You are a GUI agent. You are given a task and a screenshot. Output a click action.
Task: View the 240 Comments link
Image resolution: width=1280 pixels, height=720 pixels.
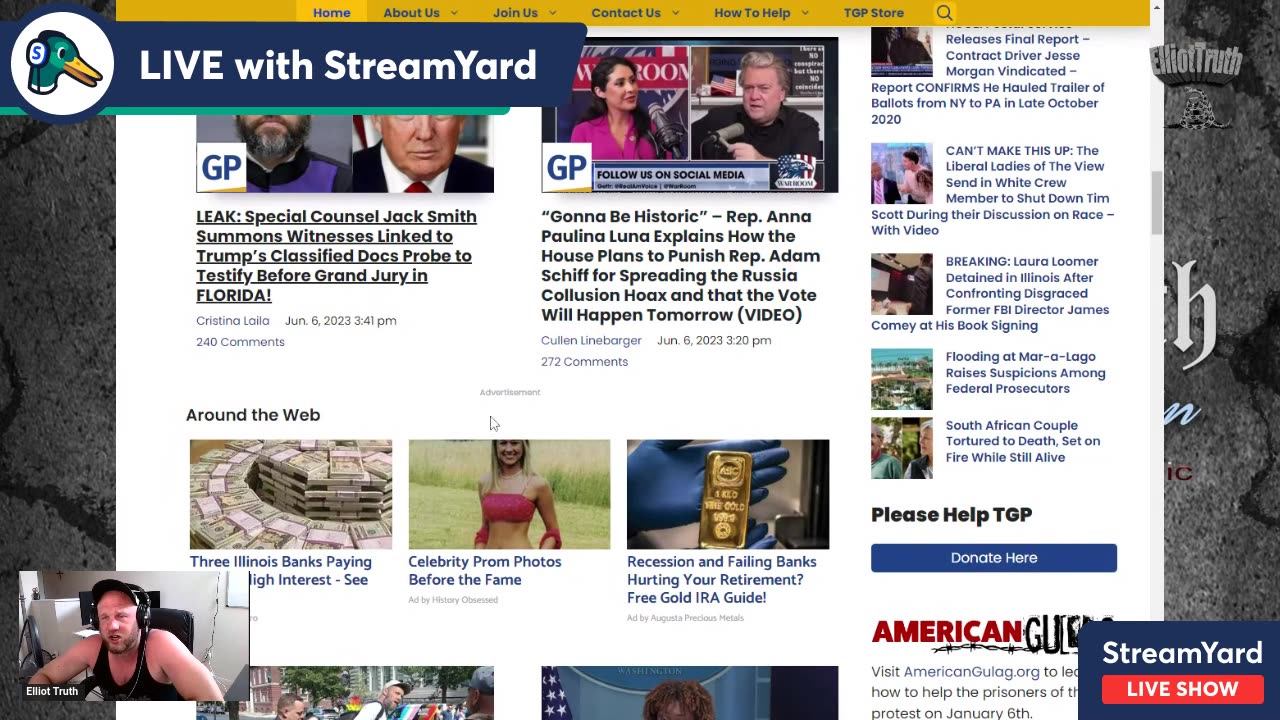[240, 342]
